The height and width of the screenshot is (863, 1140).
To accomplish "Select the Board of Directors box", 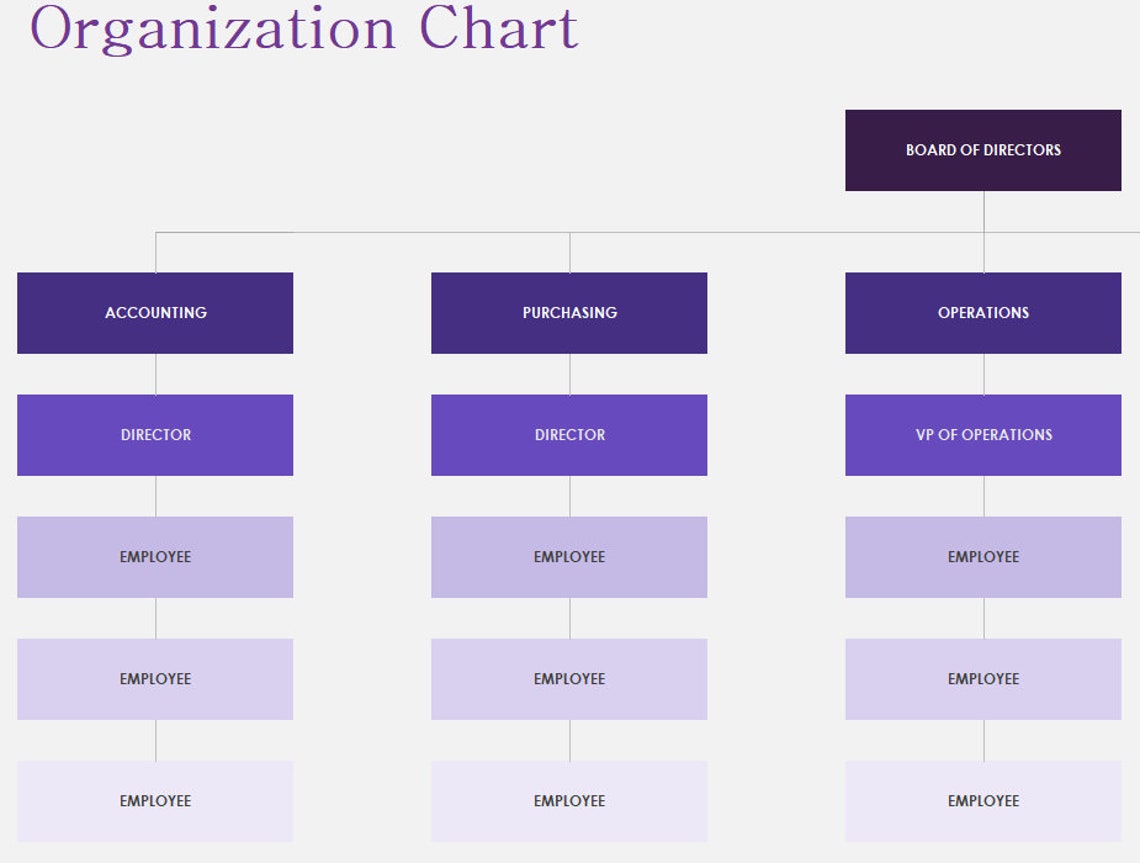I will coord(983,150).
